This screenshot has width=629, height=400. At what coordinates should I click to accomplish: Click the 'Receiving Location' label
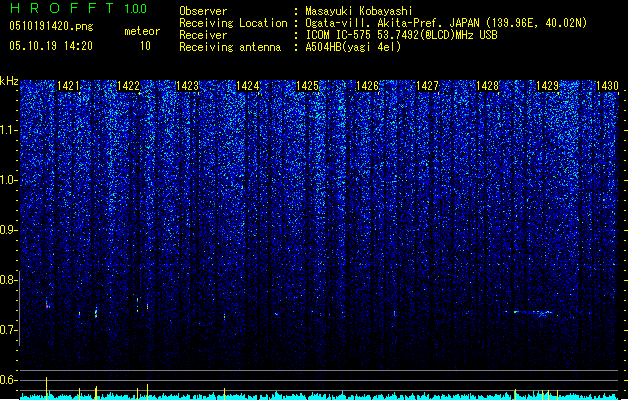pos(233,23)
